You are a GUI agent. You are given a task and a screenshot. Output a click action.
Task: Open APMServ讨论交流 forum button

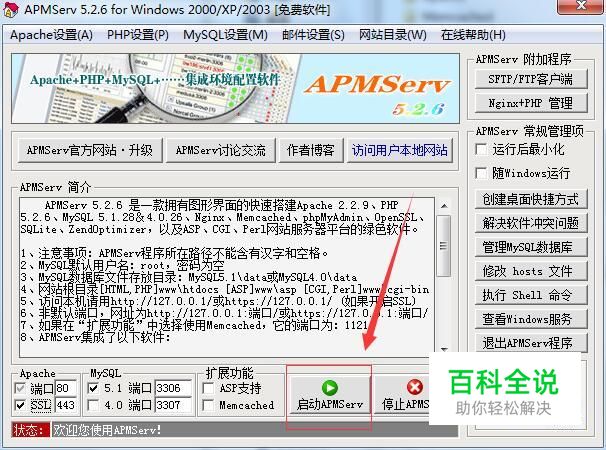pyautogui.click(x=220, y=150)
